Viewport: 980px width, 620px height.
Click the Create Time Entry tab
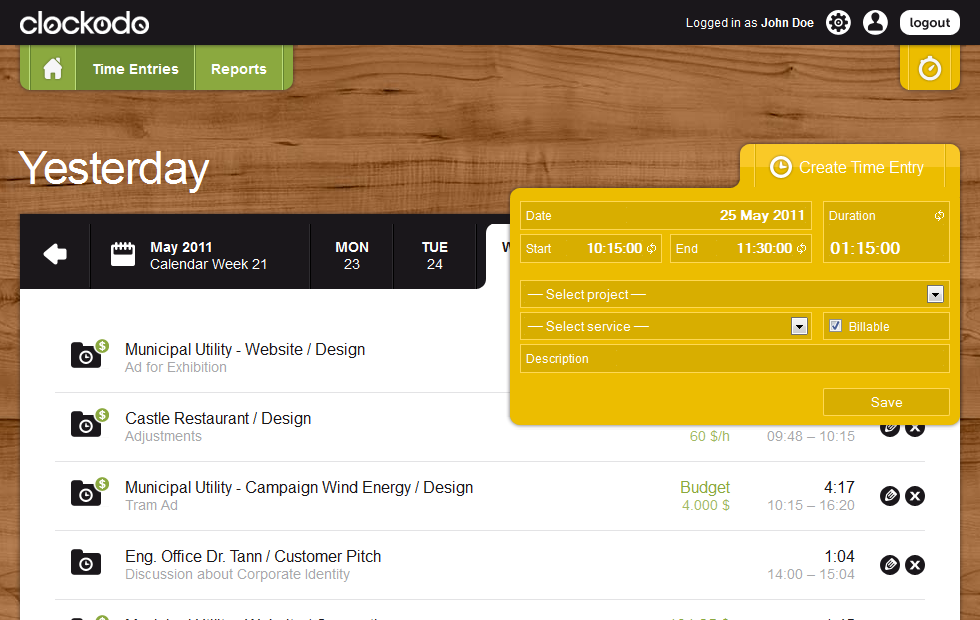coord(849,167)
